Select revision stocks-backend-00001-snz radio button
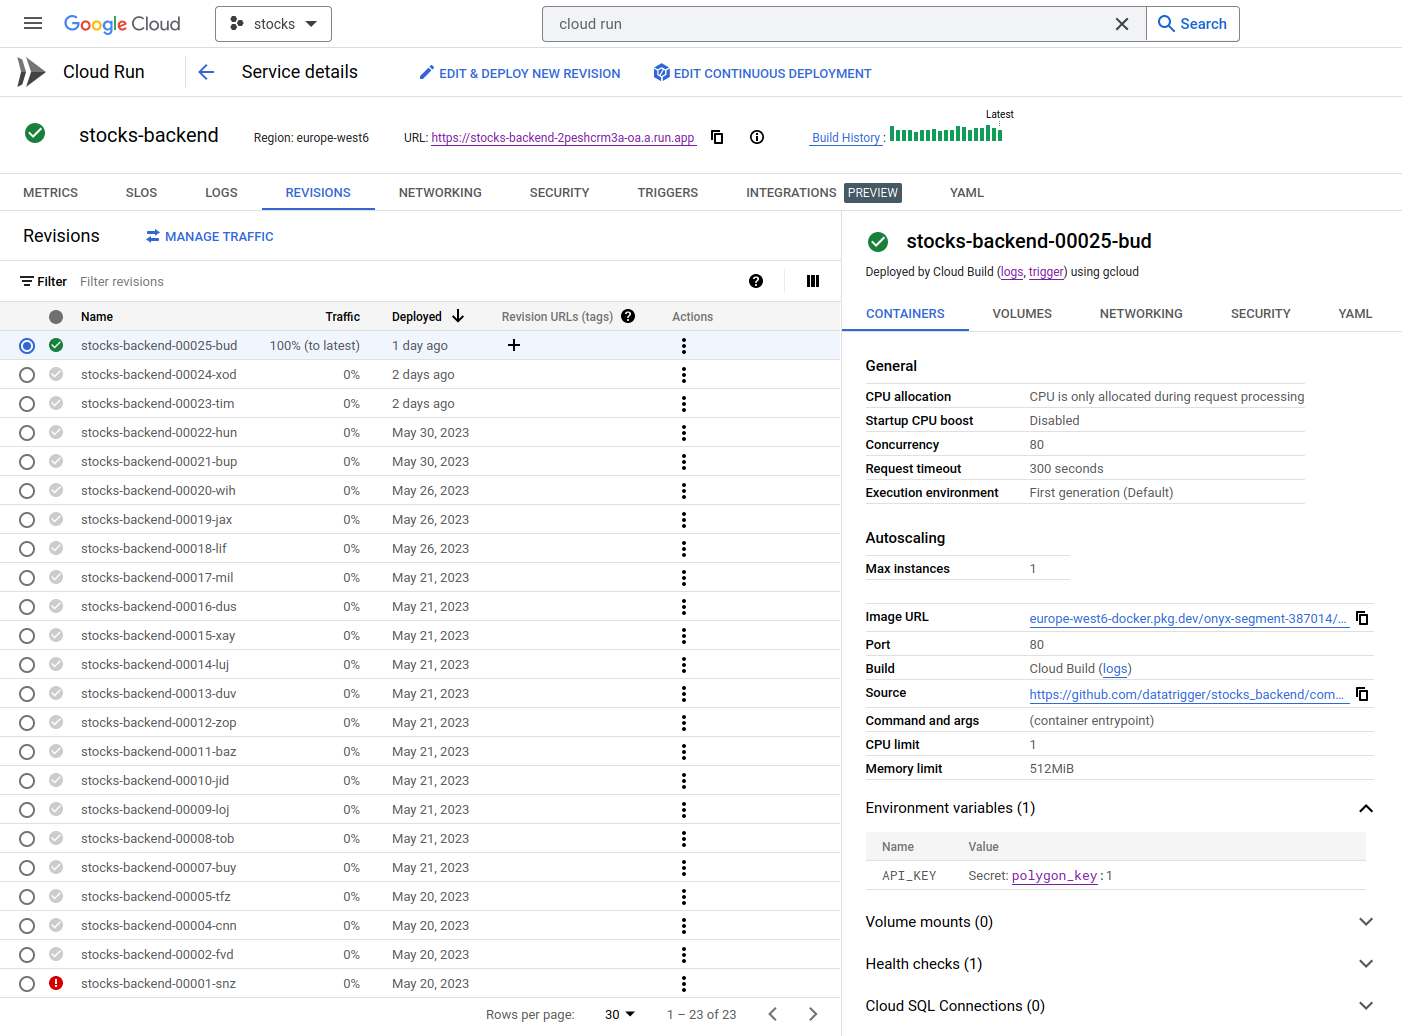The image size is (1402, 1036). click(27, 984)
